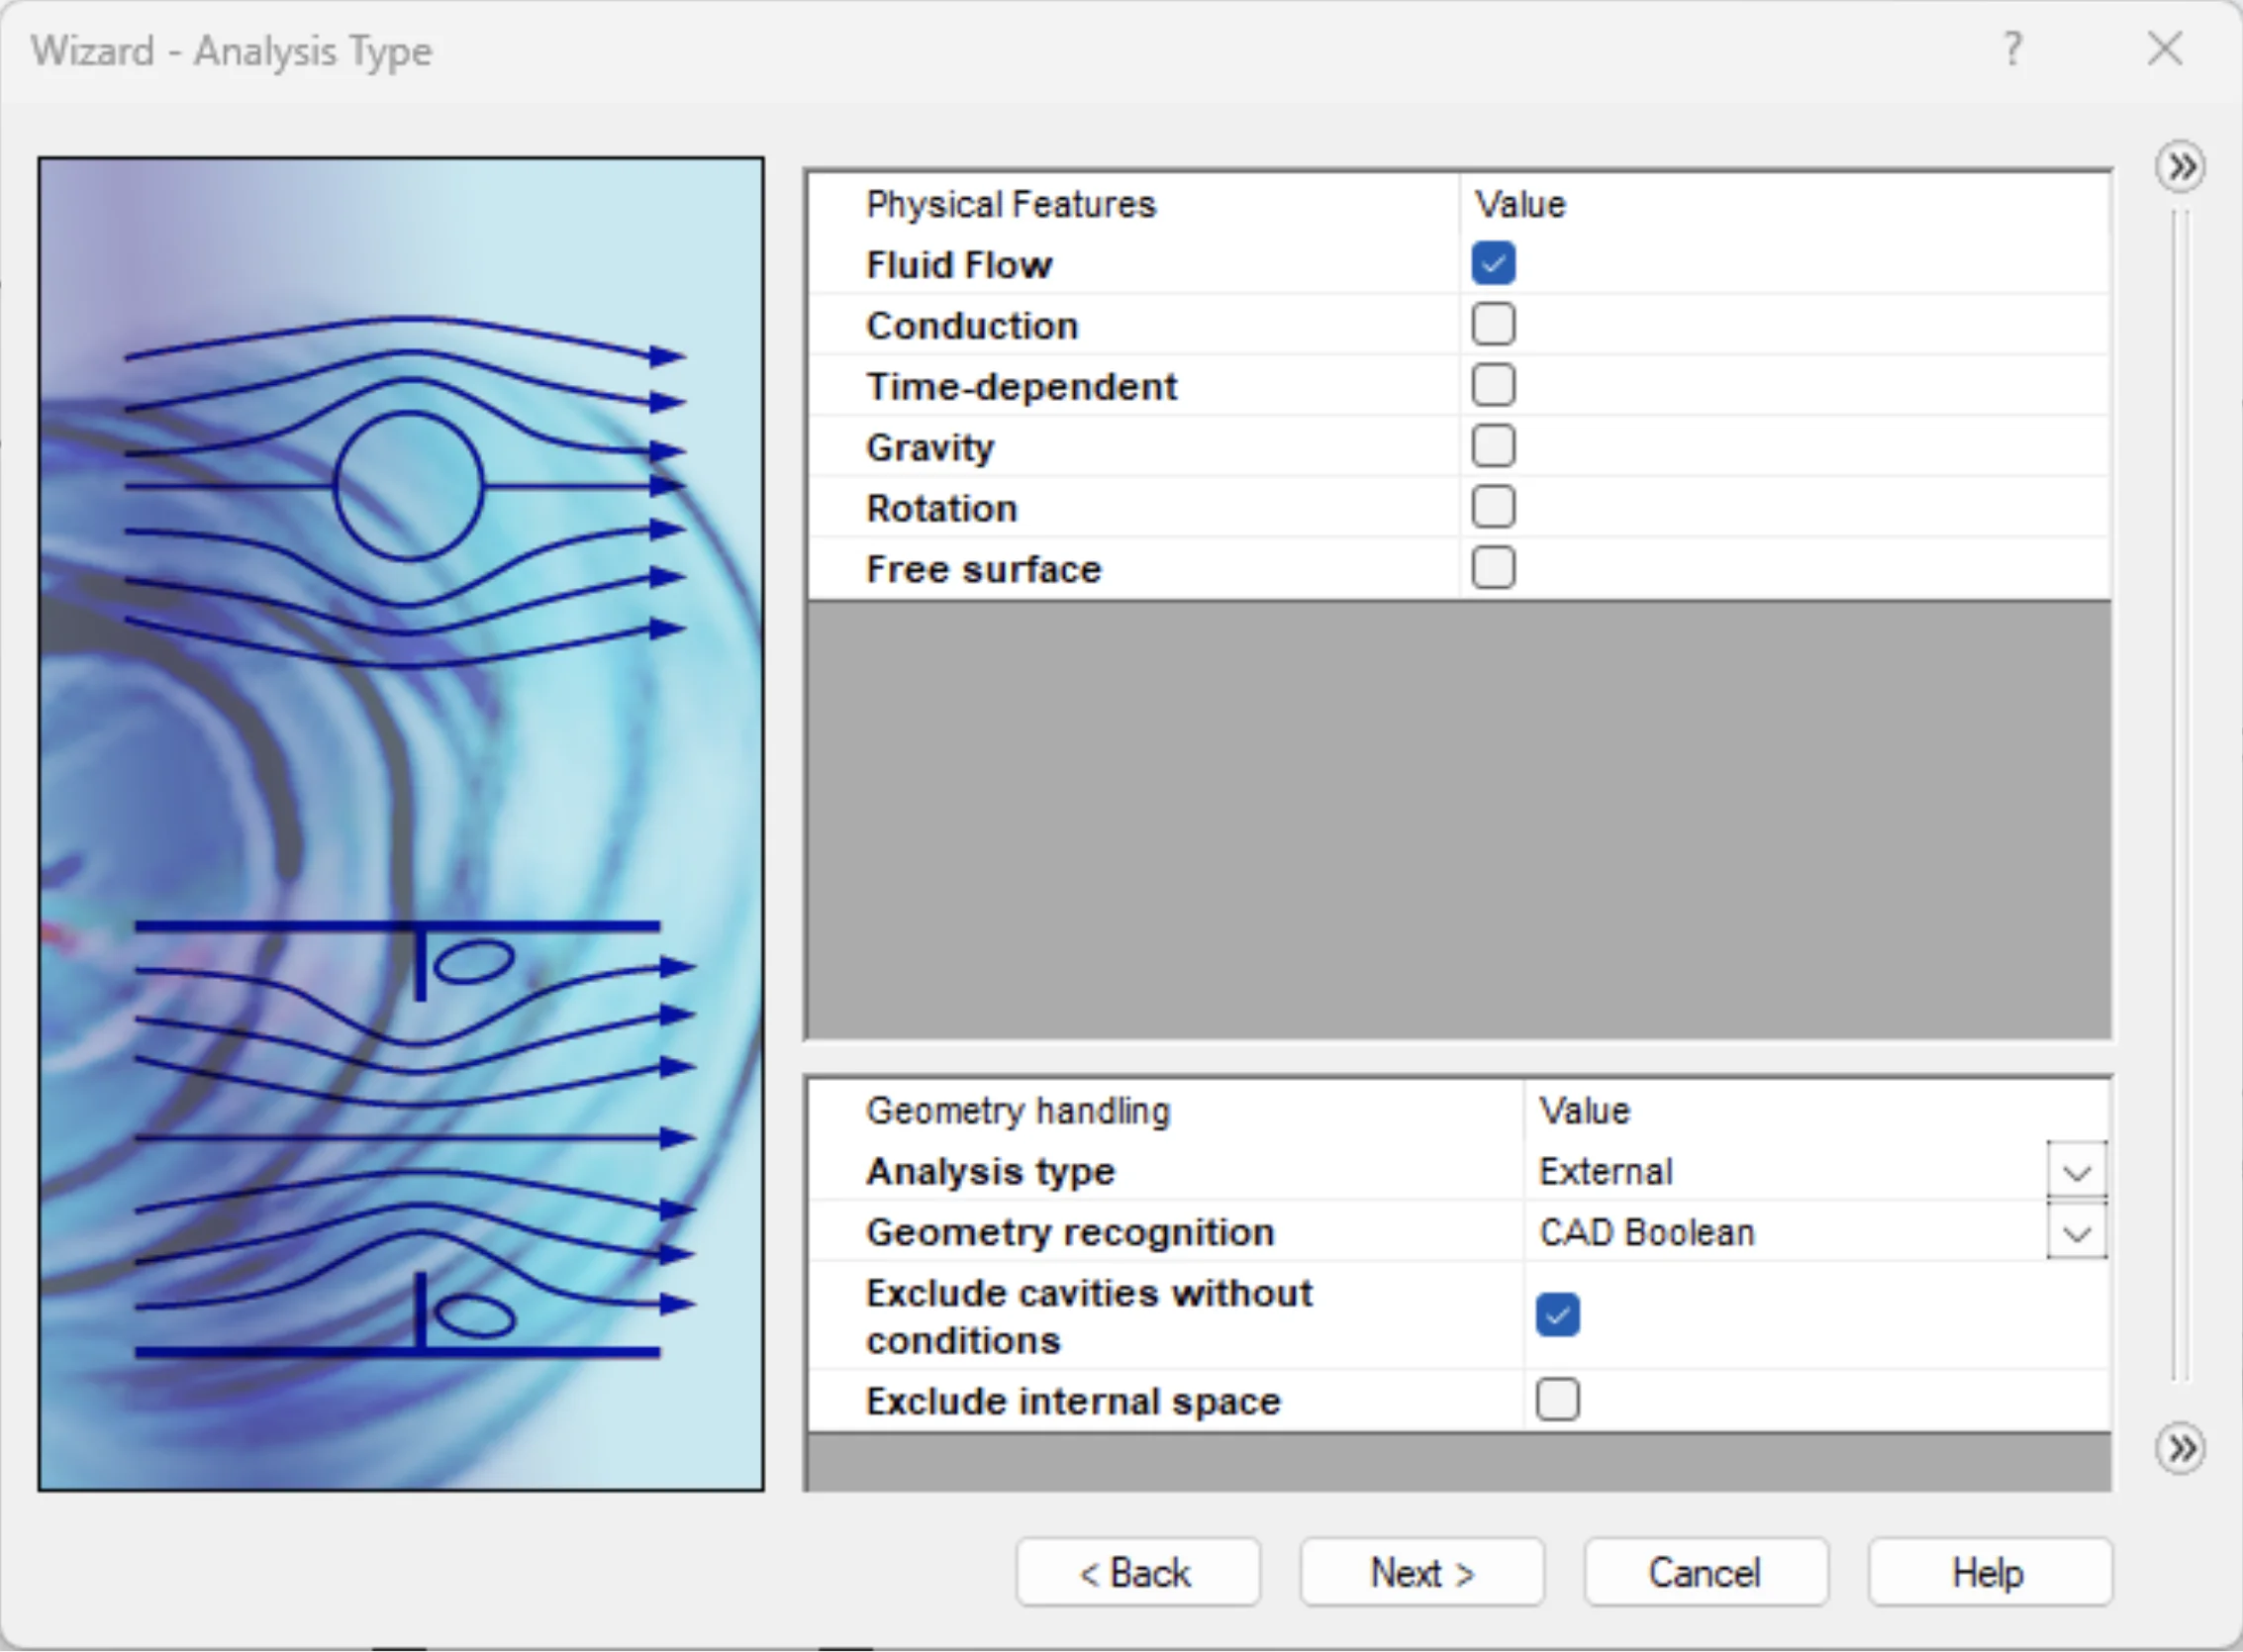Click the top double-chevron navigation icon
The width and height of the screenshot is (2243, 1652).
tap(2180, 167)
